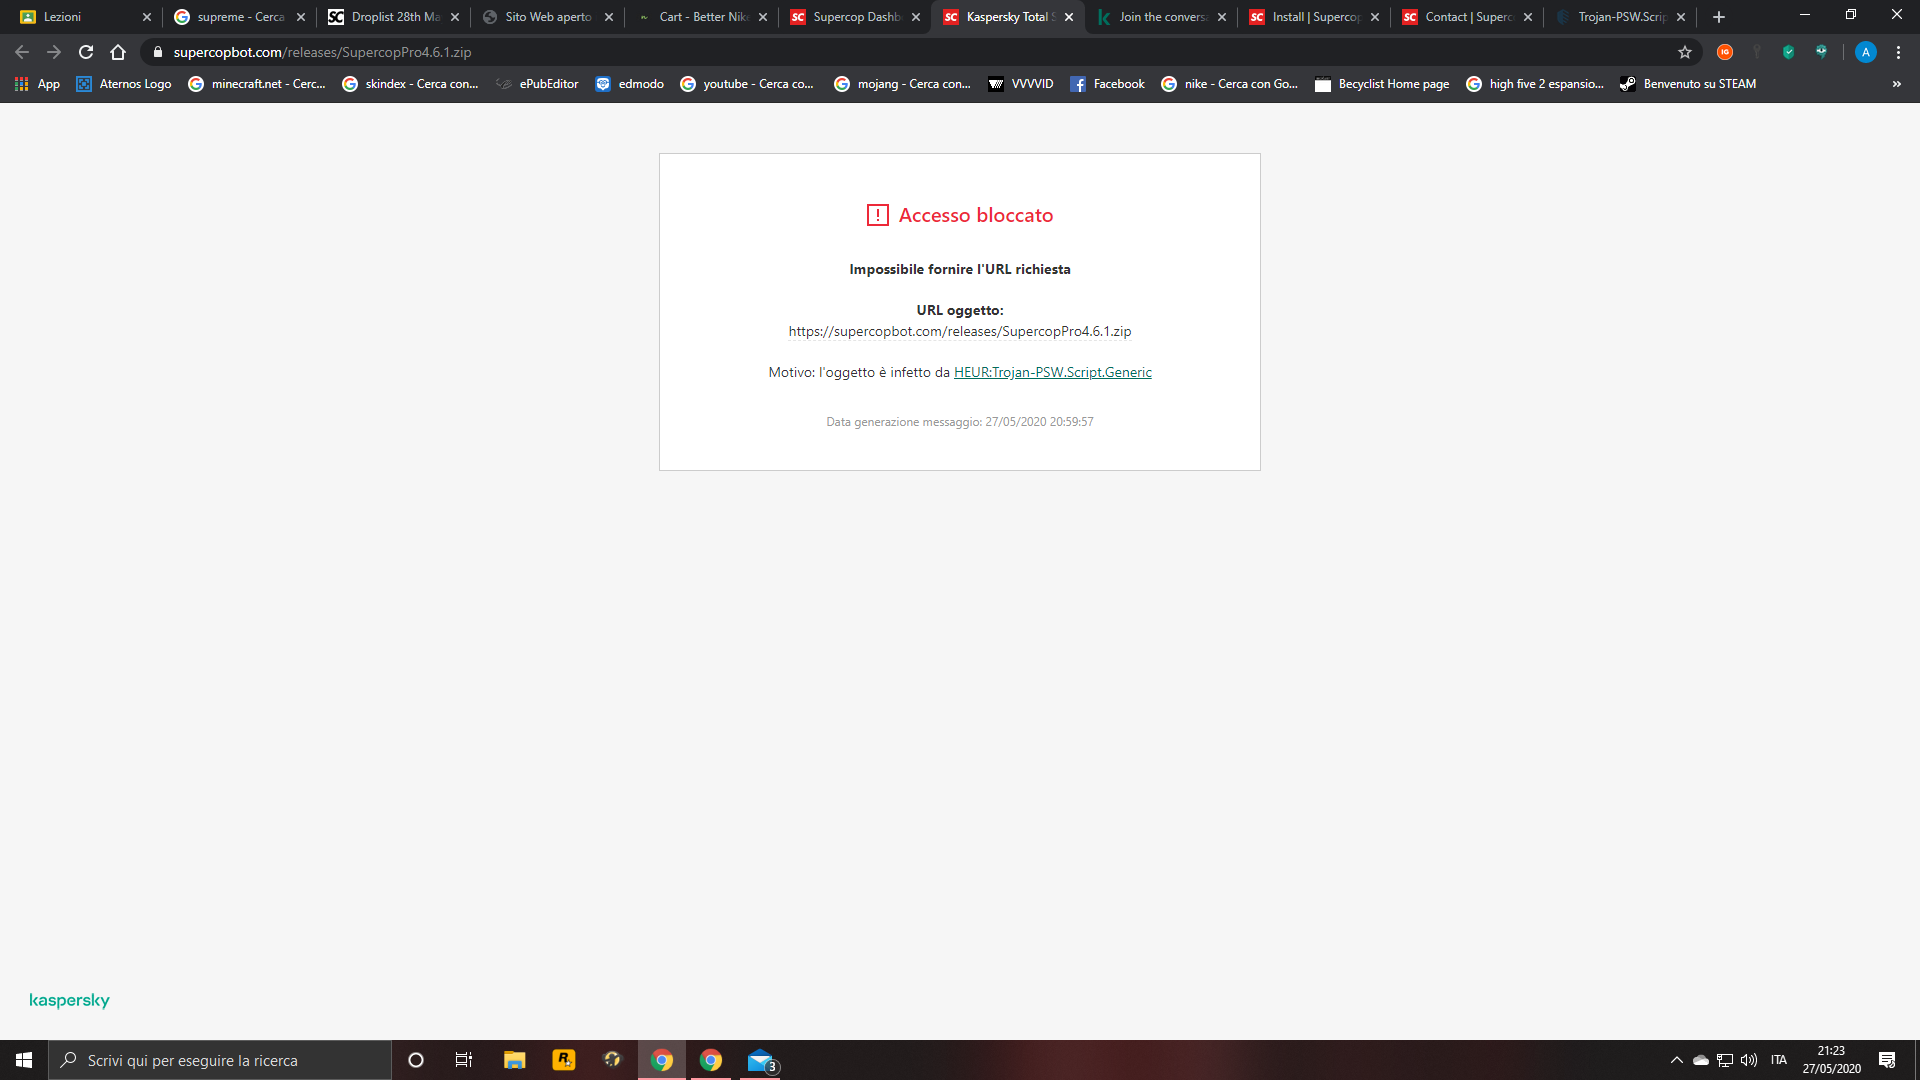This screenshot has height=1080, width=1920.
Task: Bookmark this page with star icon
Action: (x=1685, y=52)
